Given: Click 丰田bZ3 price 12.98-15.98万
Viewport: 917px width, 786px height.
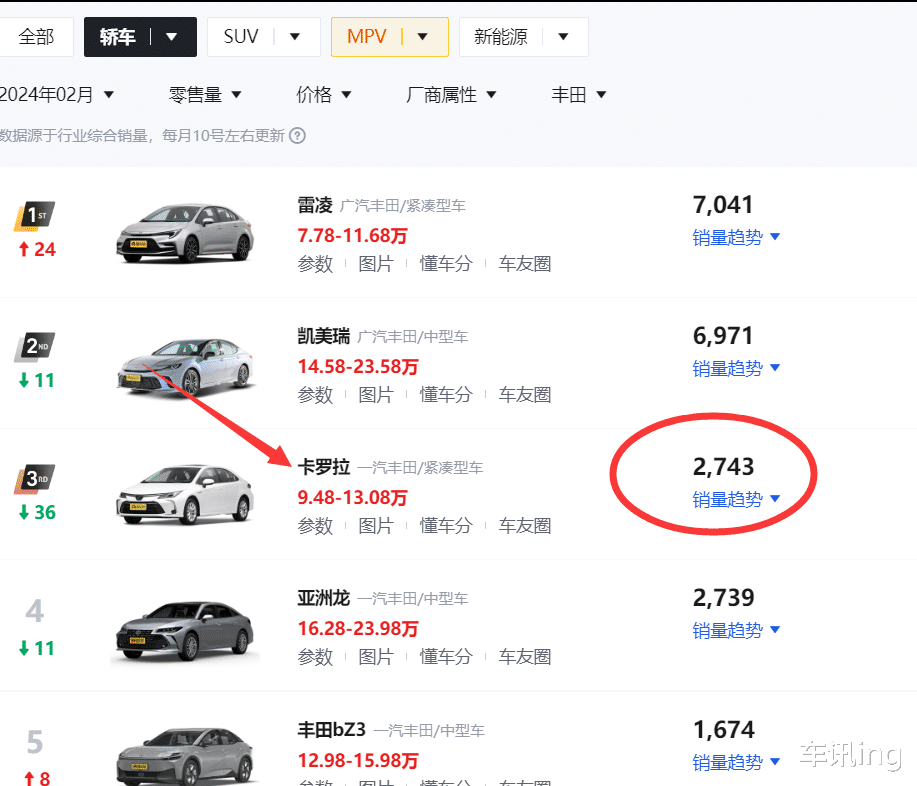Looking at the screenshot, I should (x=358, y=761).
